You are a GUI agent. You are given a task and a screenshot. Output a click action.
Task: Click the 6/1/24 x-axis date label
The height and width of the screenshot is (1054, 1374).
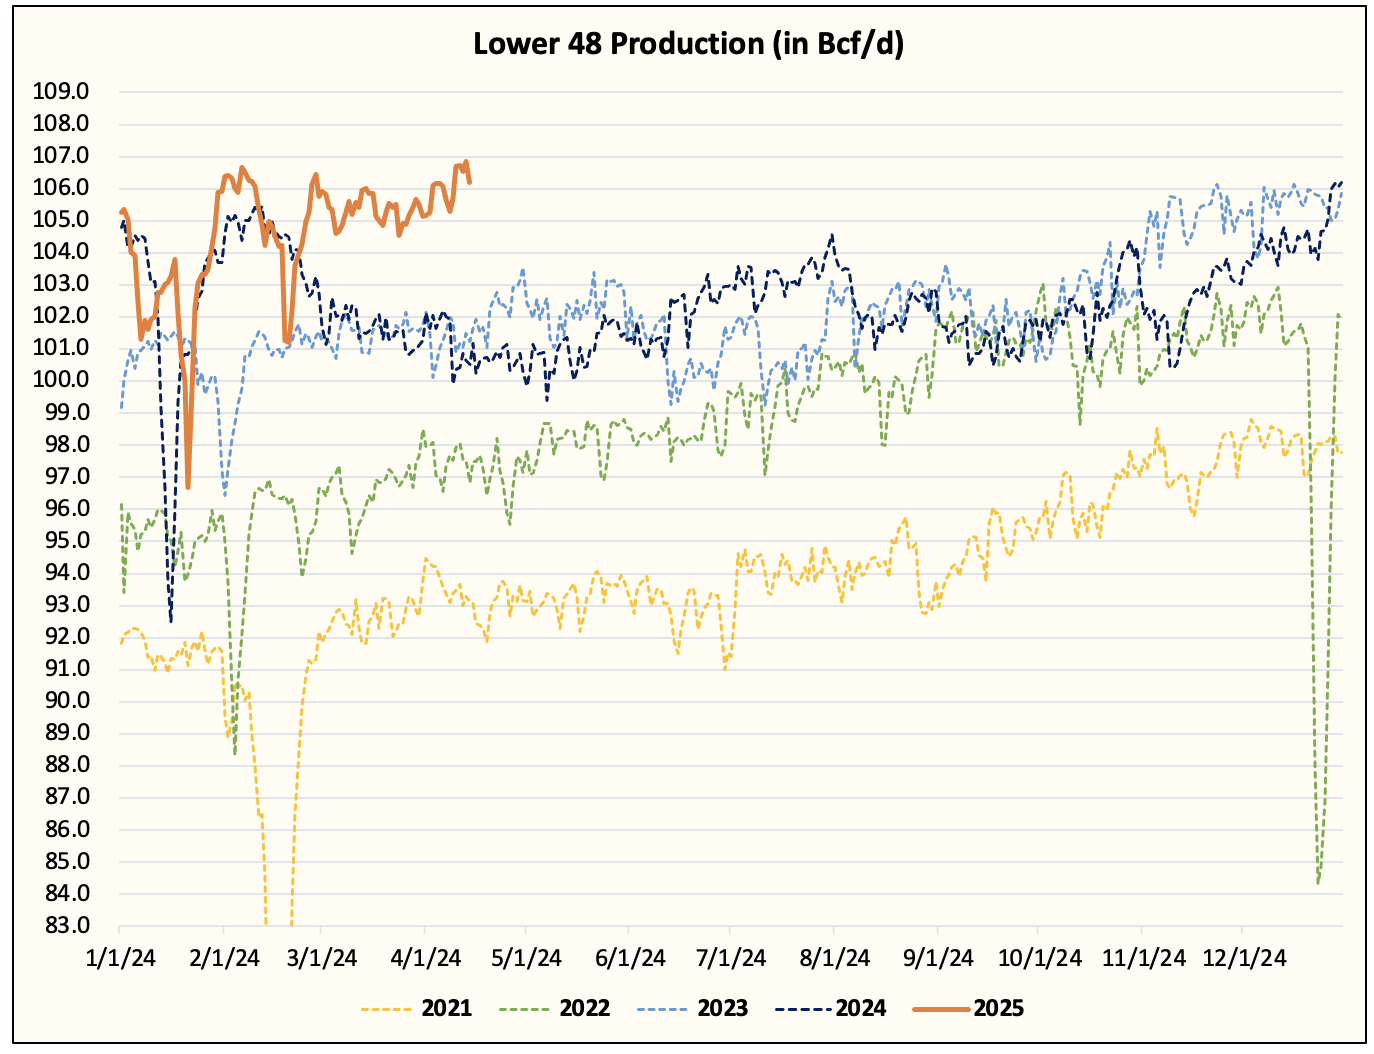(630, 957)
